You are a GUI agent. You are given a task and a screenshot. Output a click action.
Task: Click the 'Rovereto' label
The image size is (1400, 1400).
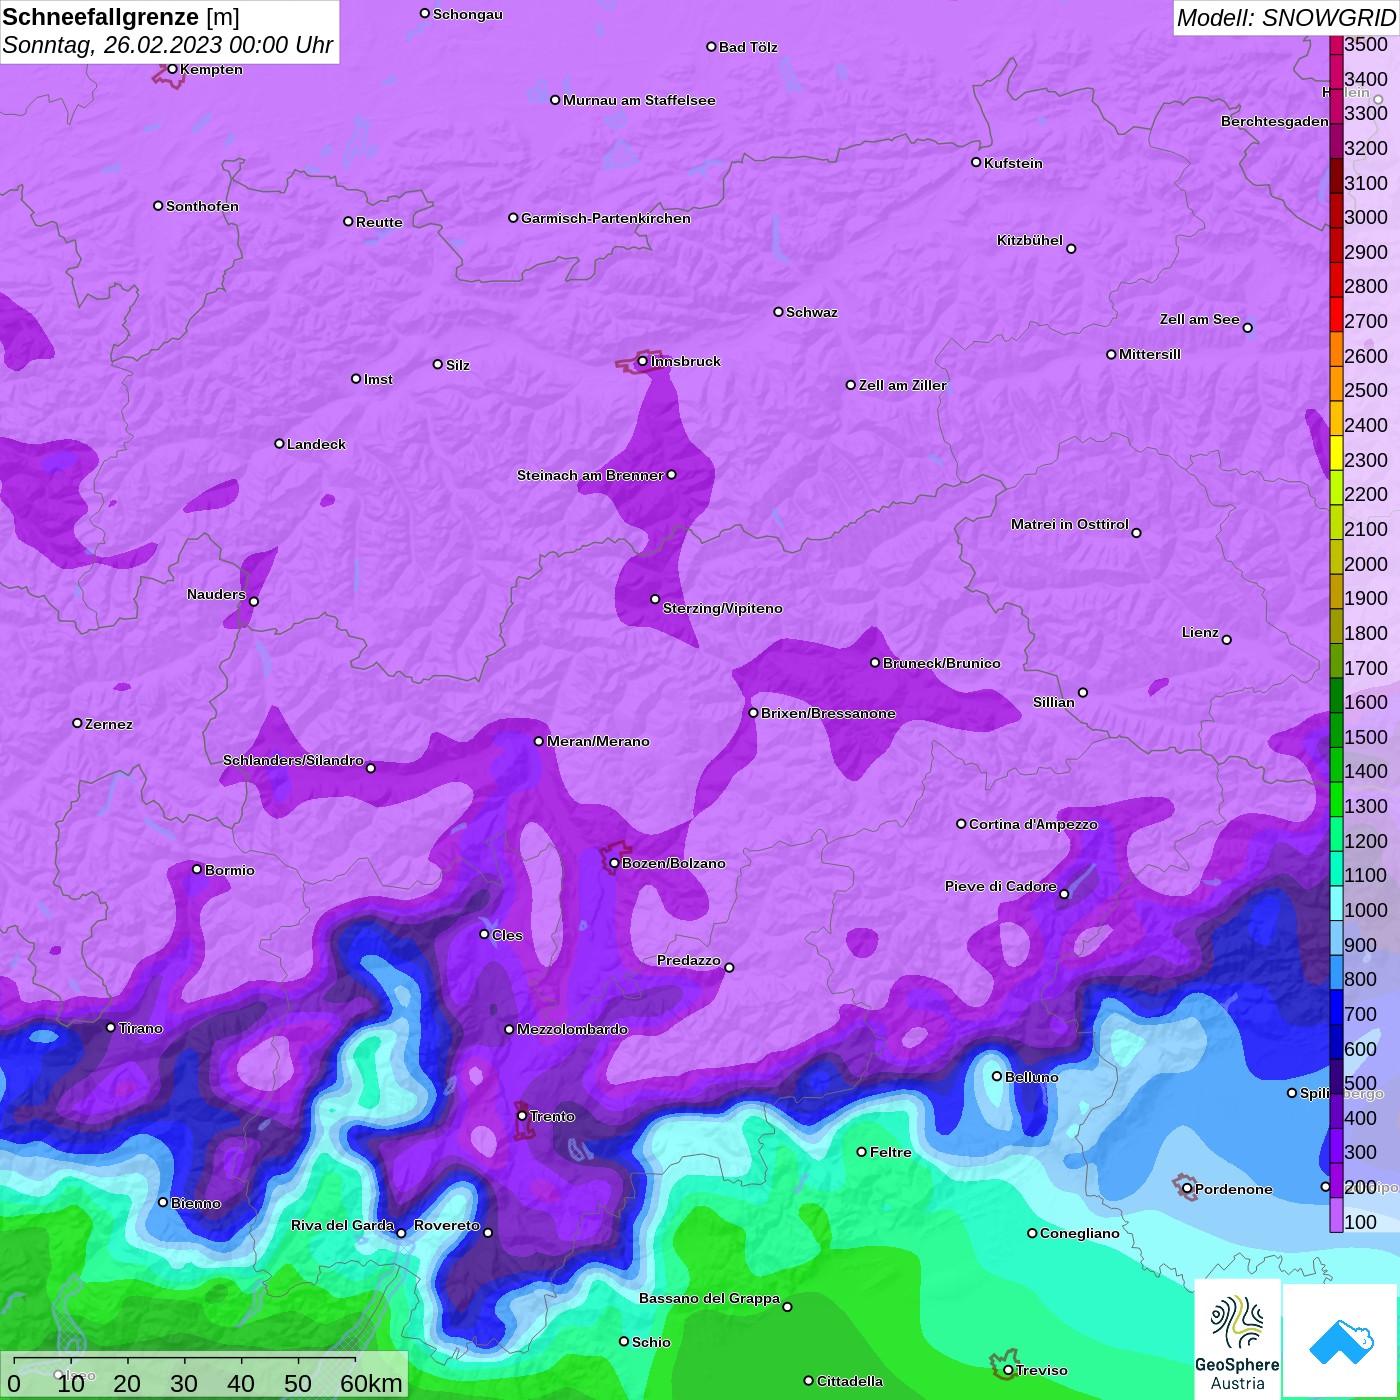pos(447,1225)
